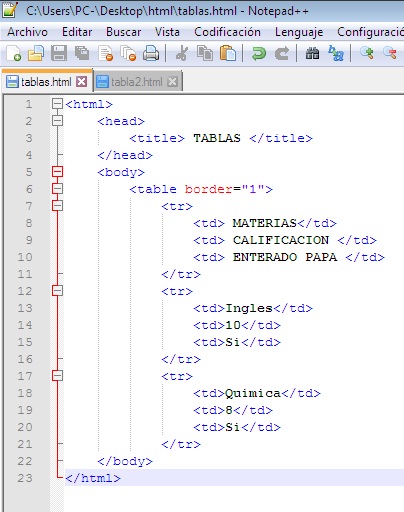This screenshot has height=512, width=404.
Task: Click the Save All files icon
Action: pos(82,53)
